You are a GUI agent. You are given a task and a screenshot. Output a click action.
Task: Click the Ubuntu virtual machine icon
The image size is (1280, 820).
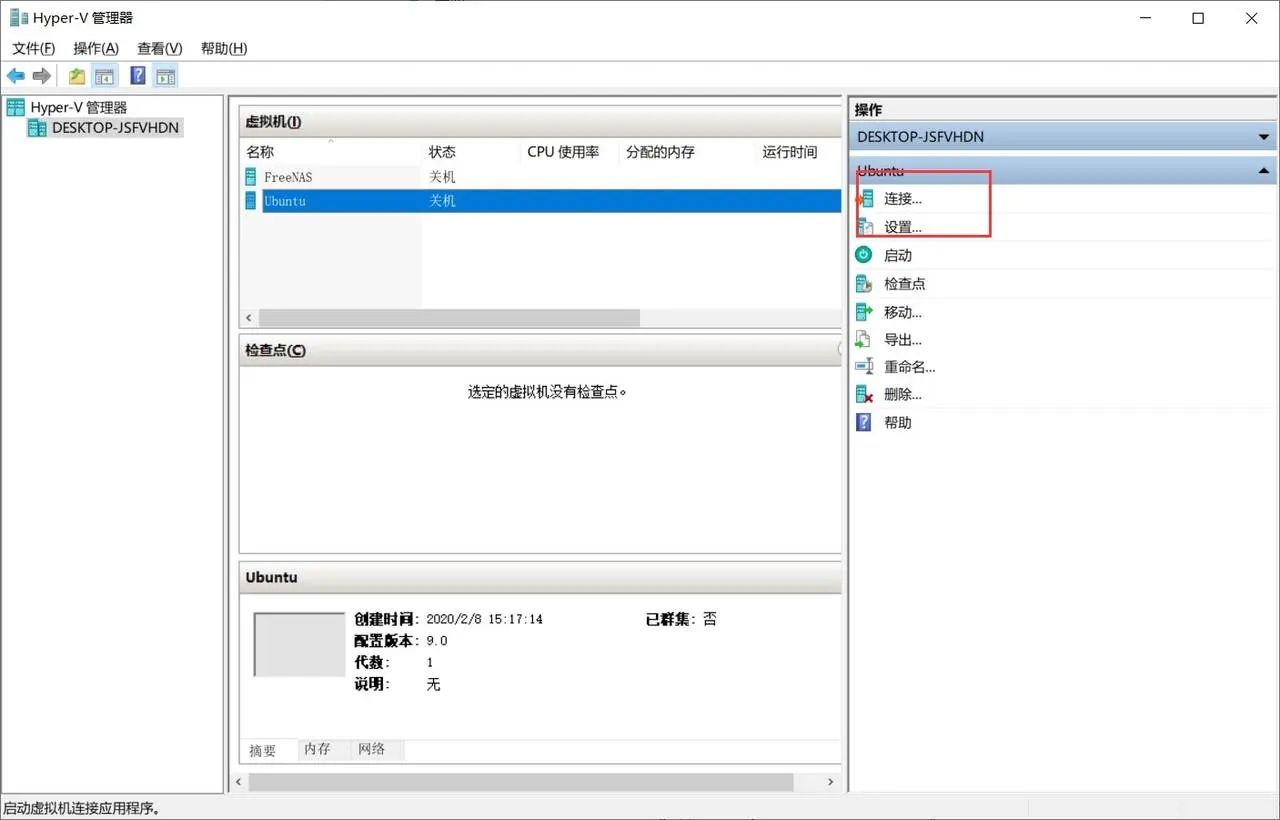click(x=251, y=201)
